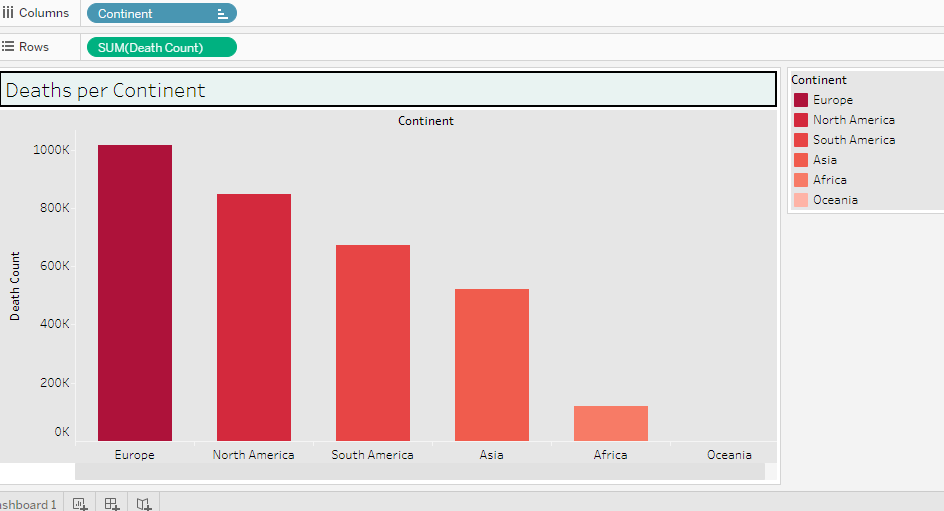Select the SUM(Death Count) pill in Rows

(x=160, y=48)
